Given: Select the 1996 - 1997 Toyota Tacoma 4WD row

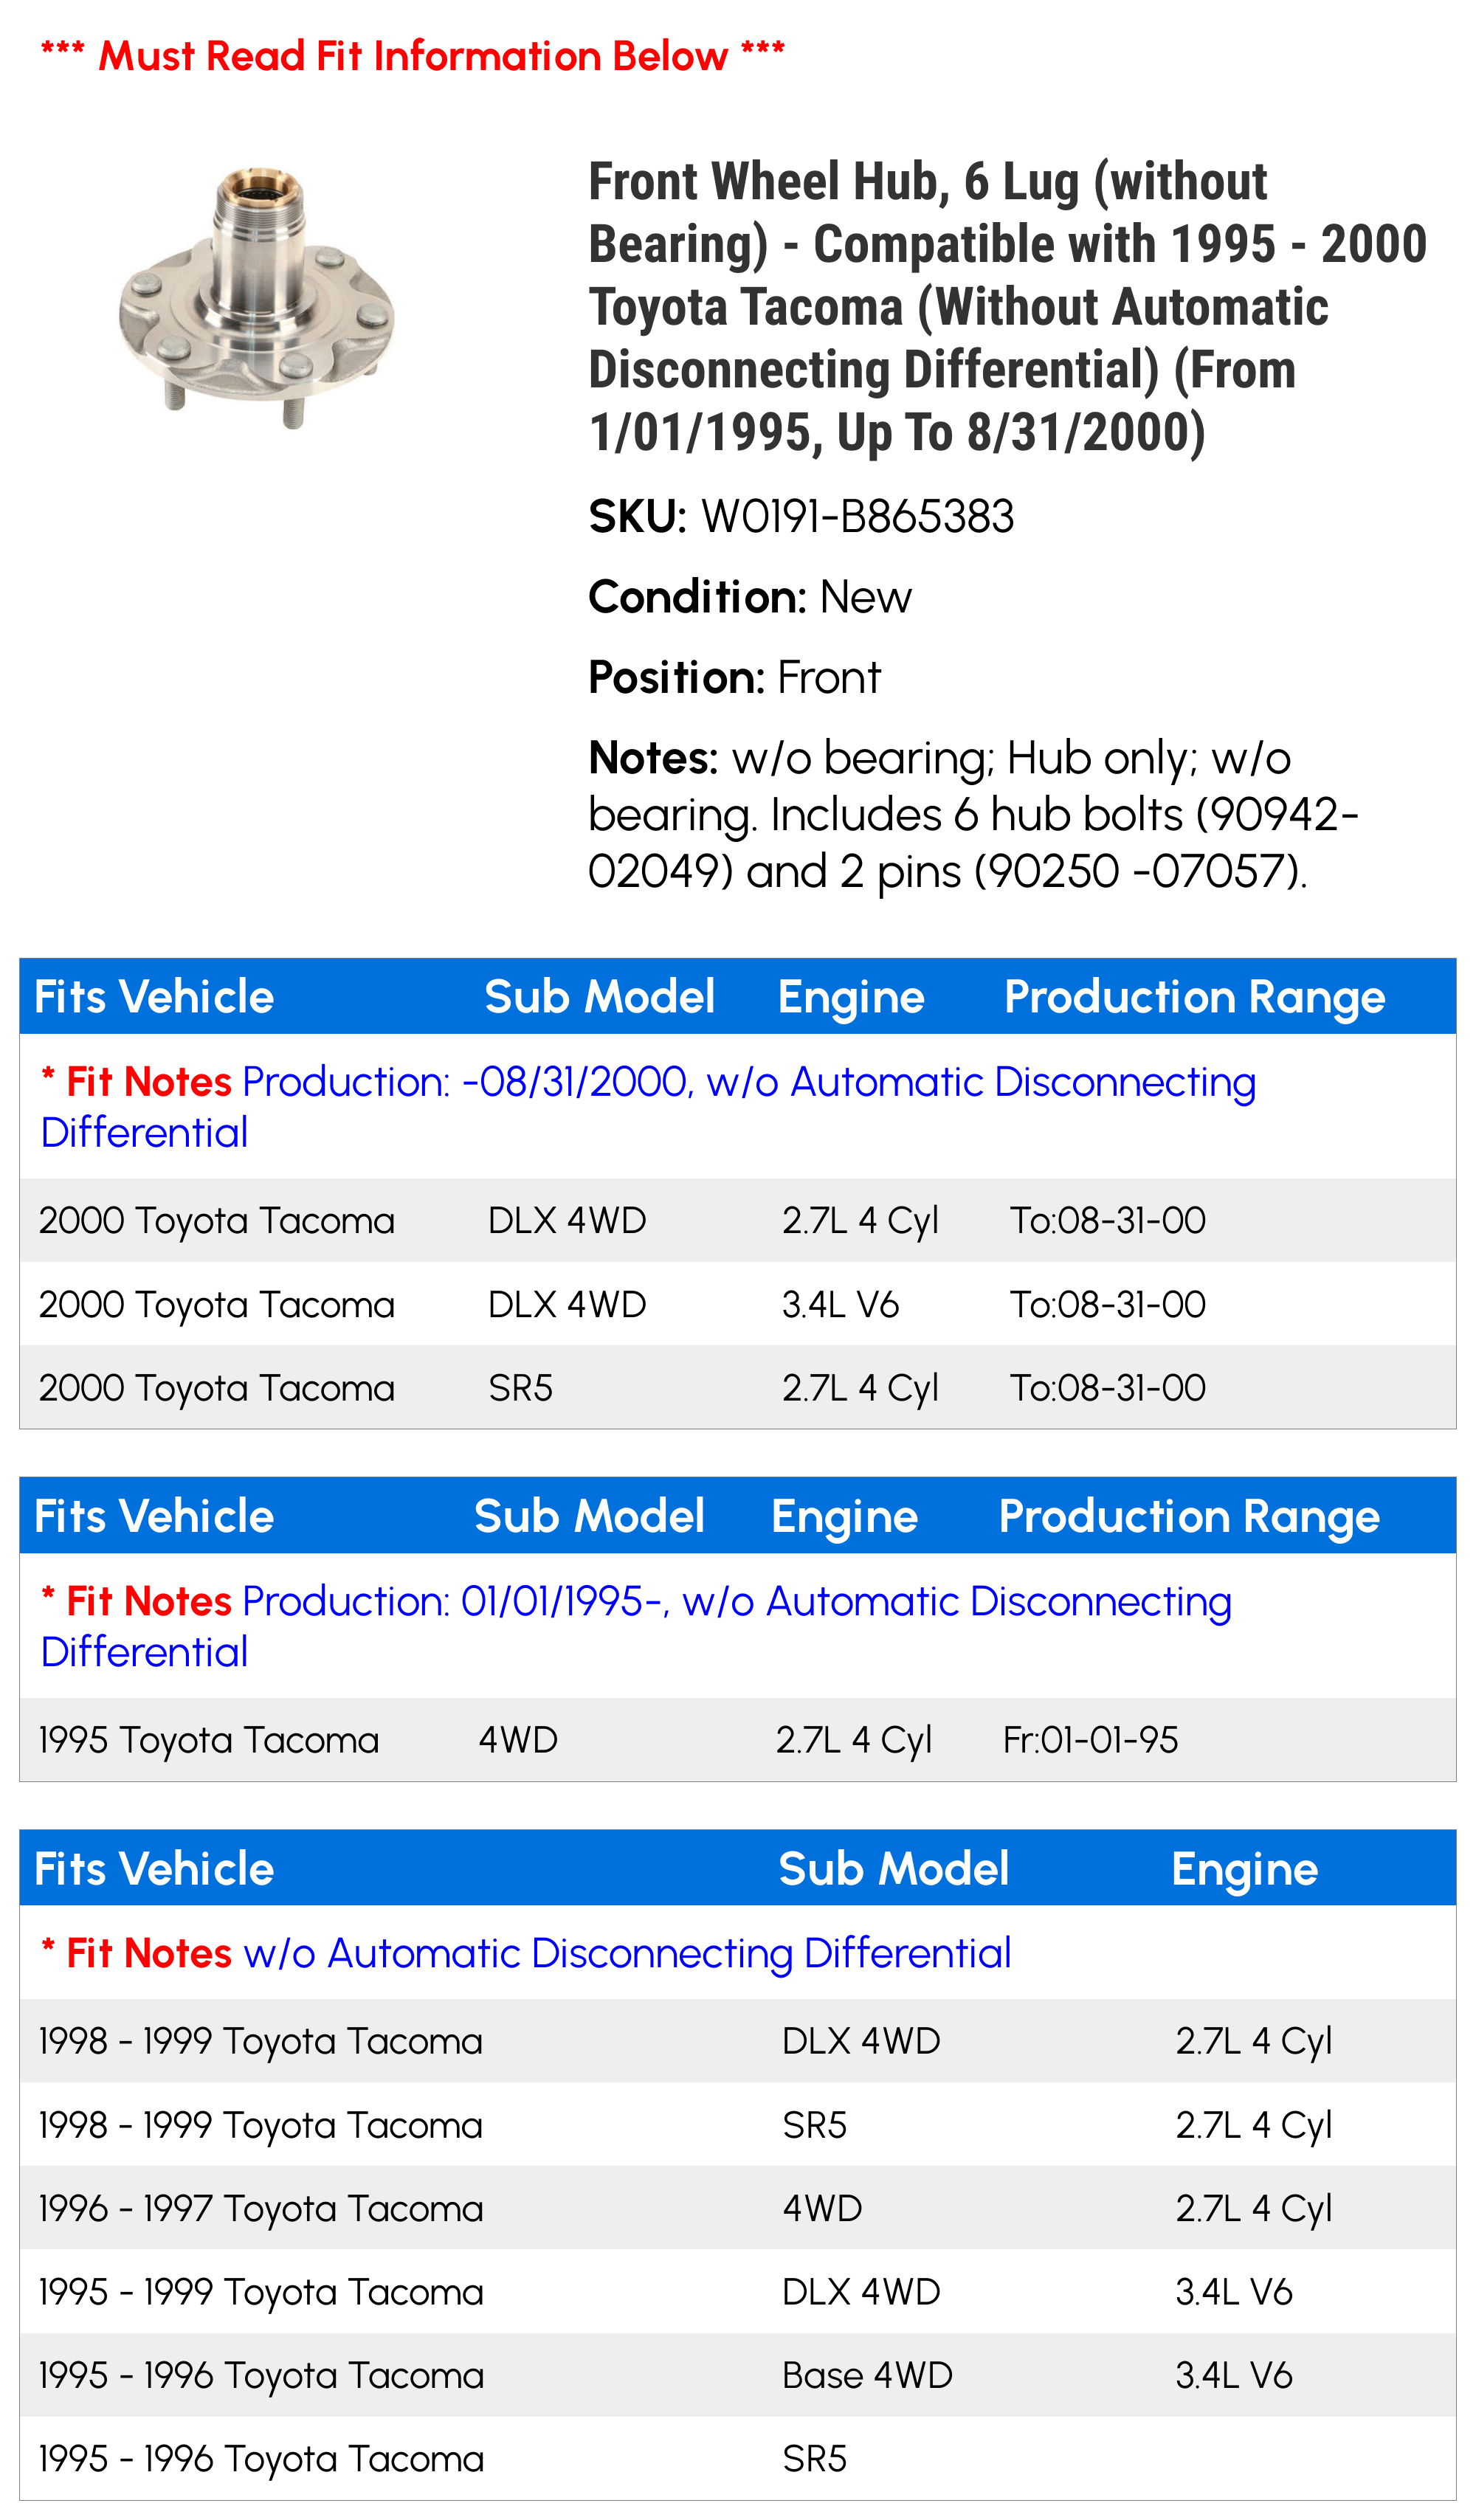Looking at the screenshot, I should point(738,2208).
